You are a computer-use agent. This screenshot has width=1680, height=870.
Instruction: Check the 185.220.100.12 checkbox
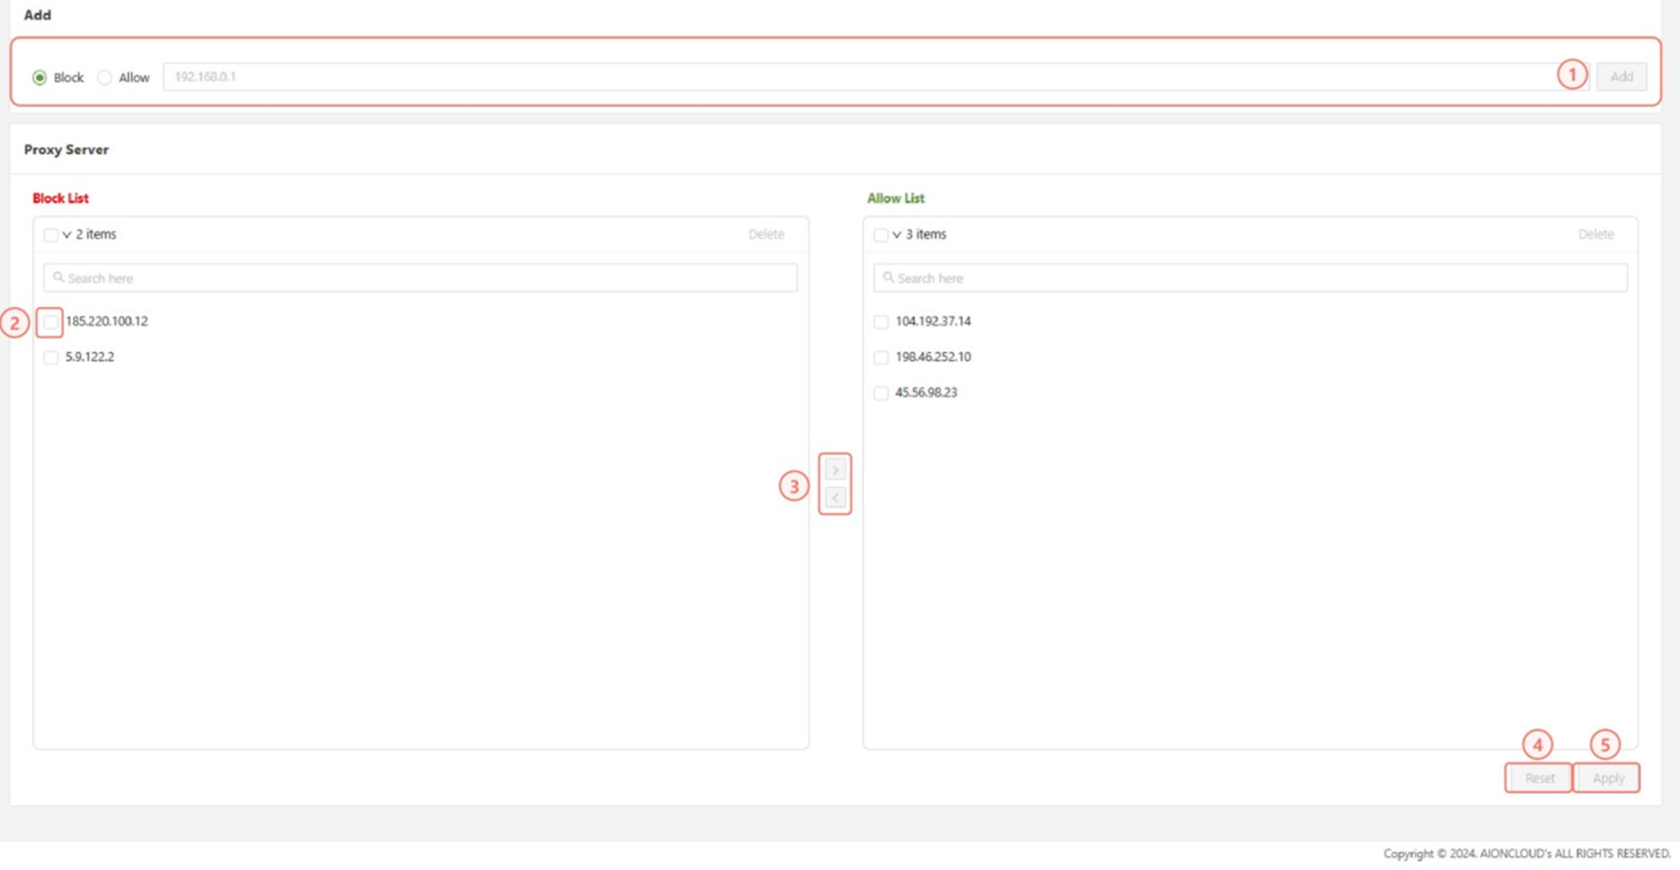point(51,322)
